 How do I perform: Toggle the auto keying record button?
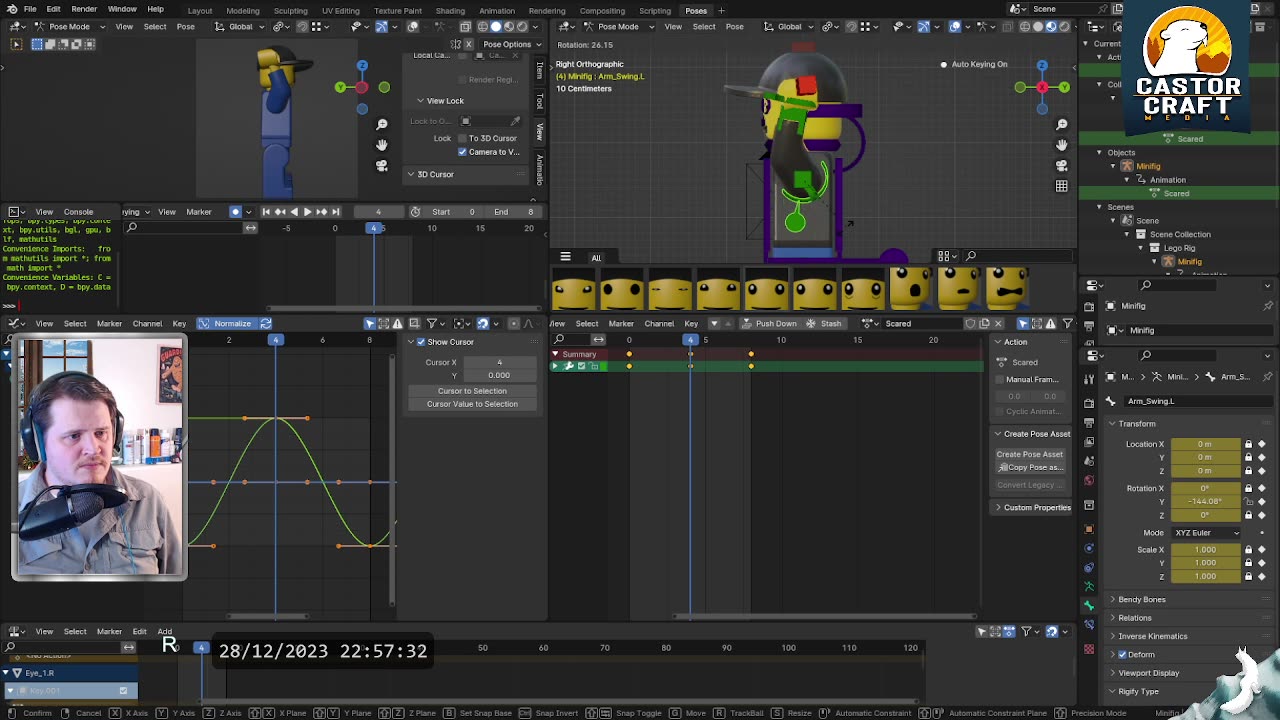(x=236, y=212)
